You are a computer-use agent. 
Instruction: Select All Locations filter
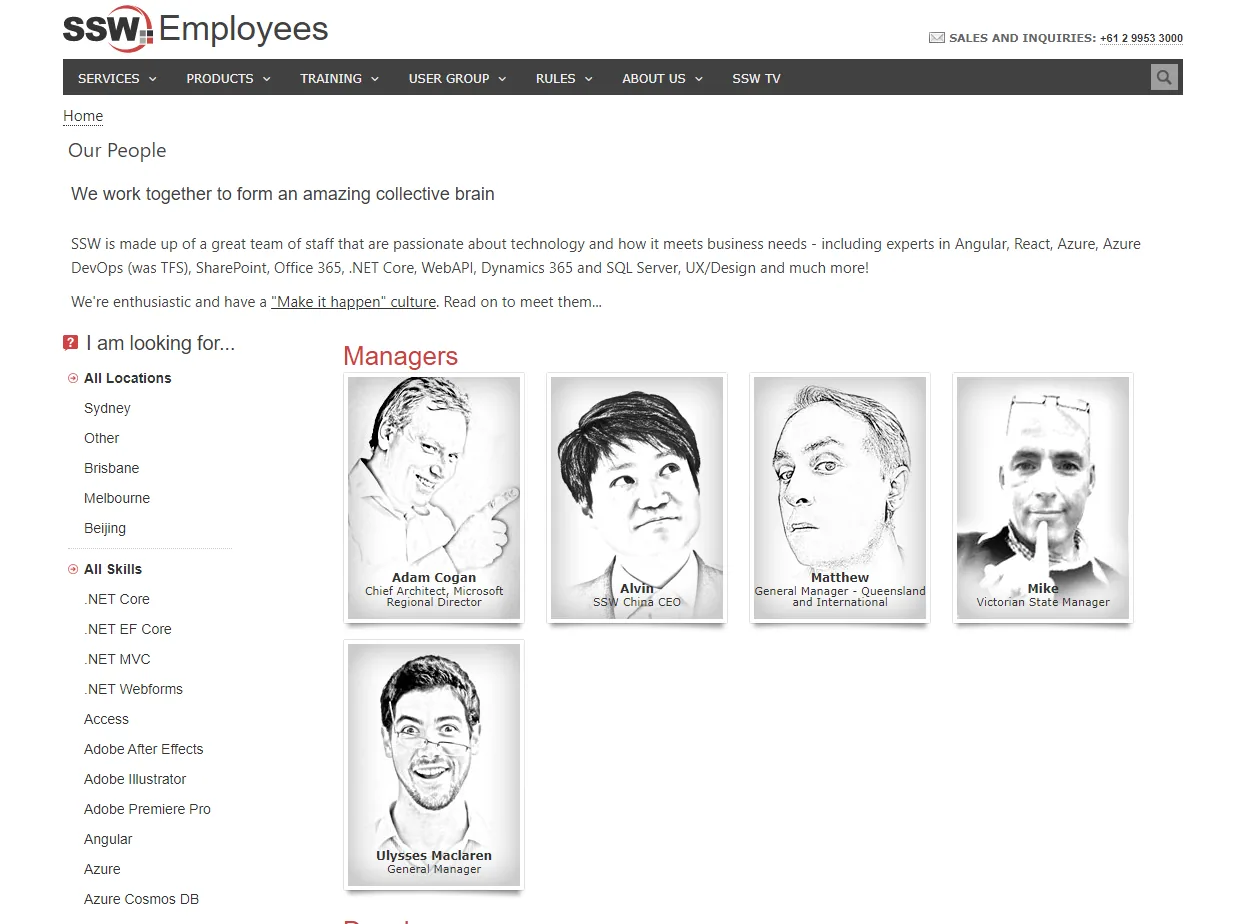(127, 378)
